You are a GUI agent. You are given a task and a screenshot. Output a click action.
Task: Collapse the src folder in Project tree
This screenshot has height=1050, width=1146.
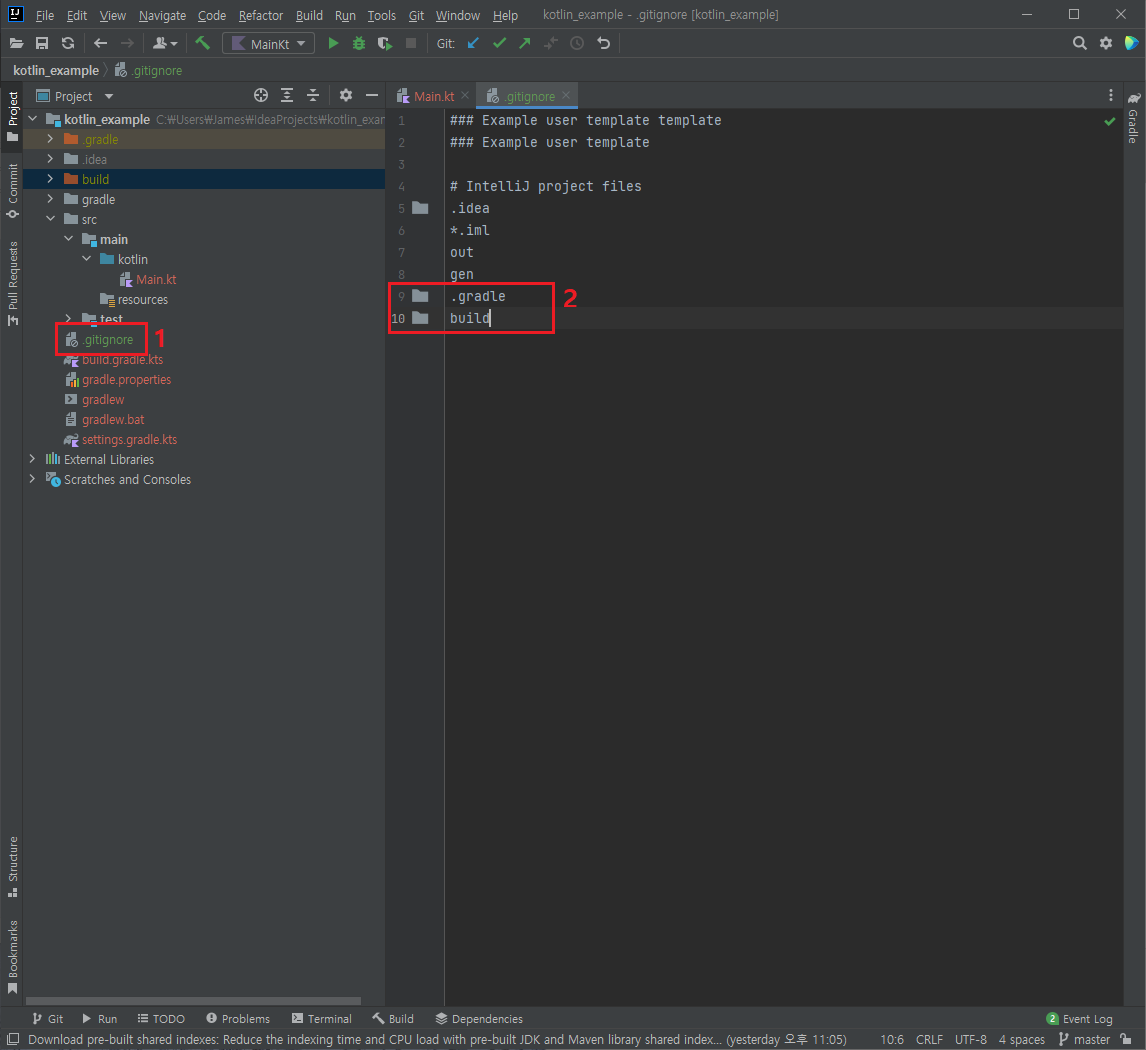pyautogui.click(x=50, y=219)
